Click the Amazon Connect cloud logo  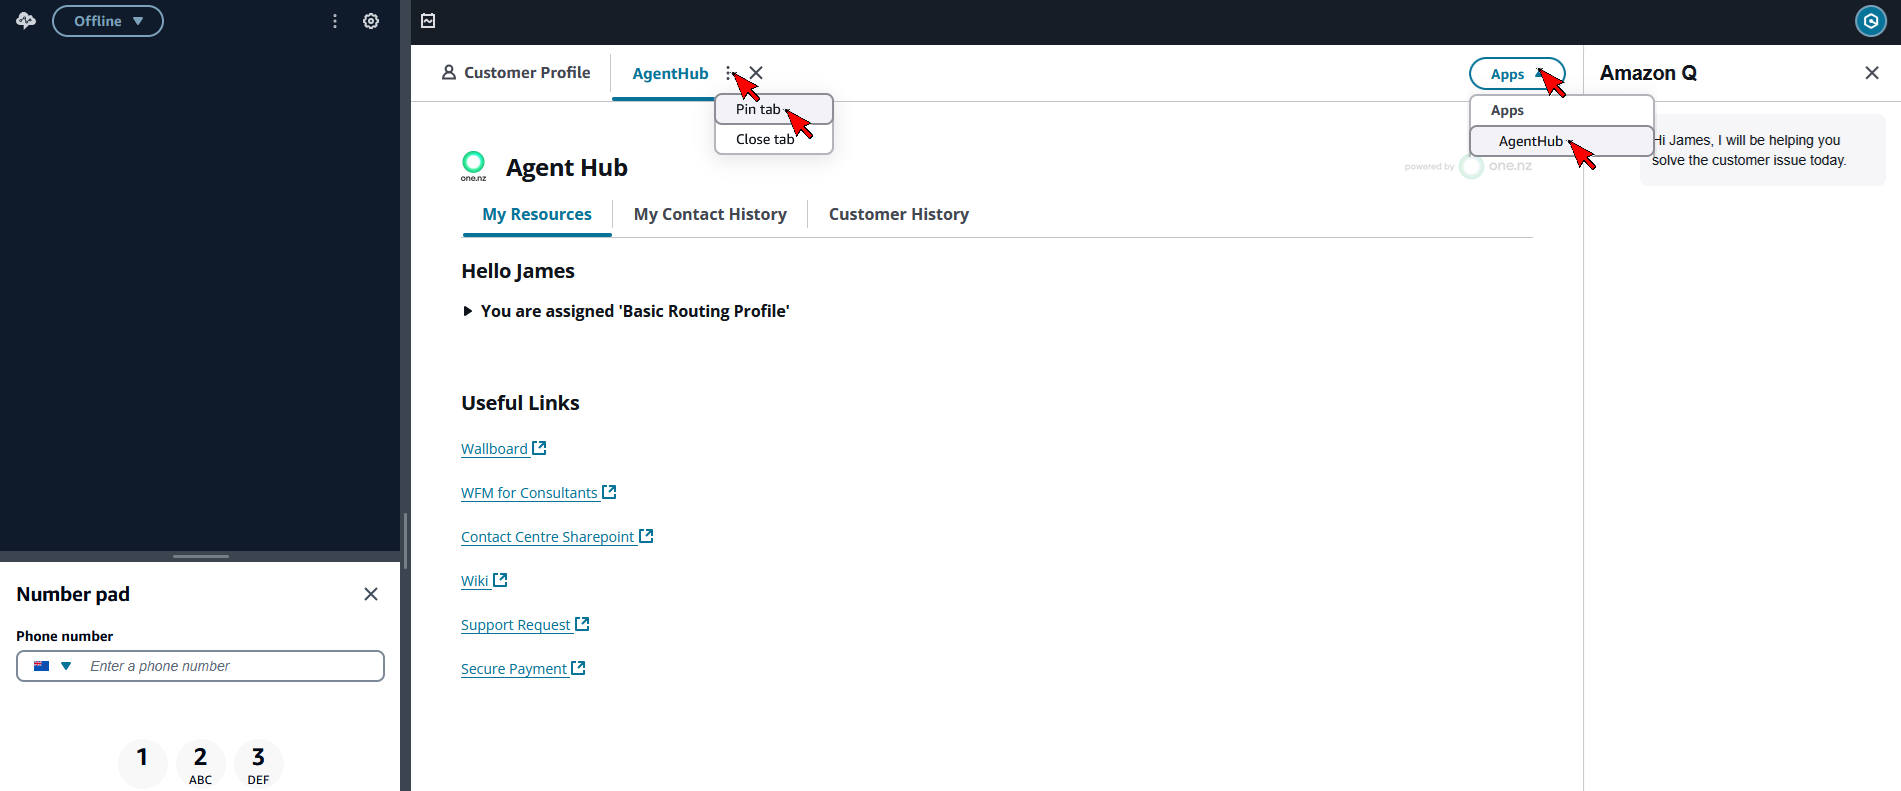click(x=26, y=21)
